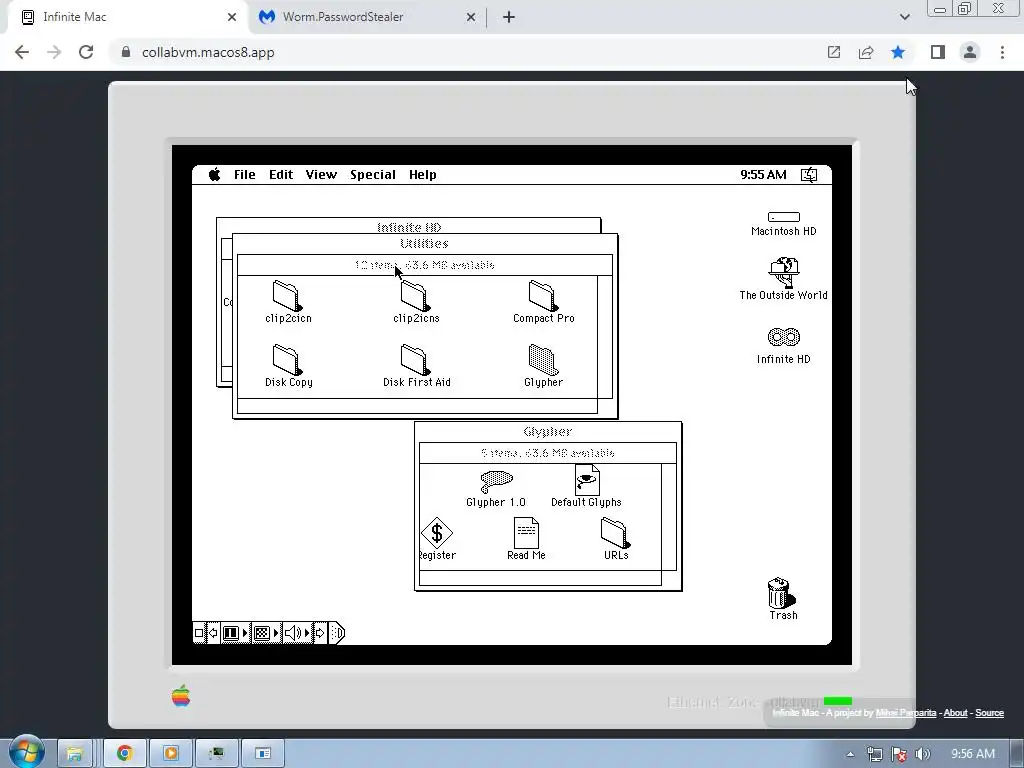The height and width of the screenshot is (768, 1024).
Task: Open the Application menu icon beside the clock
Action: [x=809, y=174]
